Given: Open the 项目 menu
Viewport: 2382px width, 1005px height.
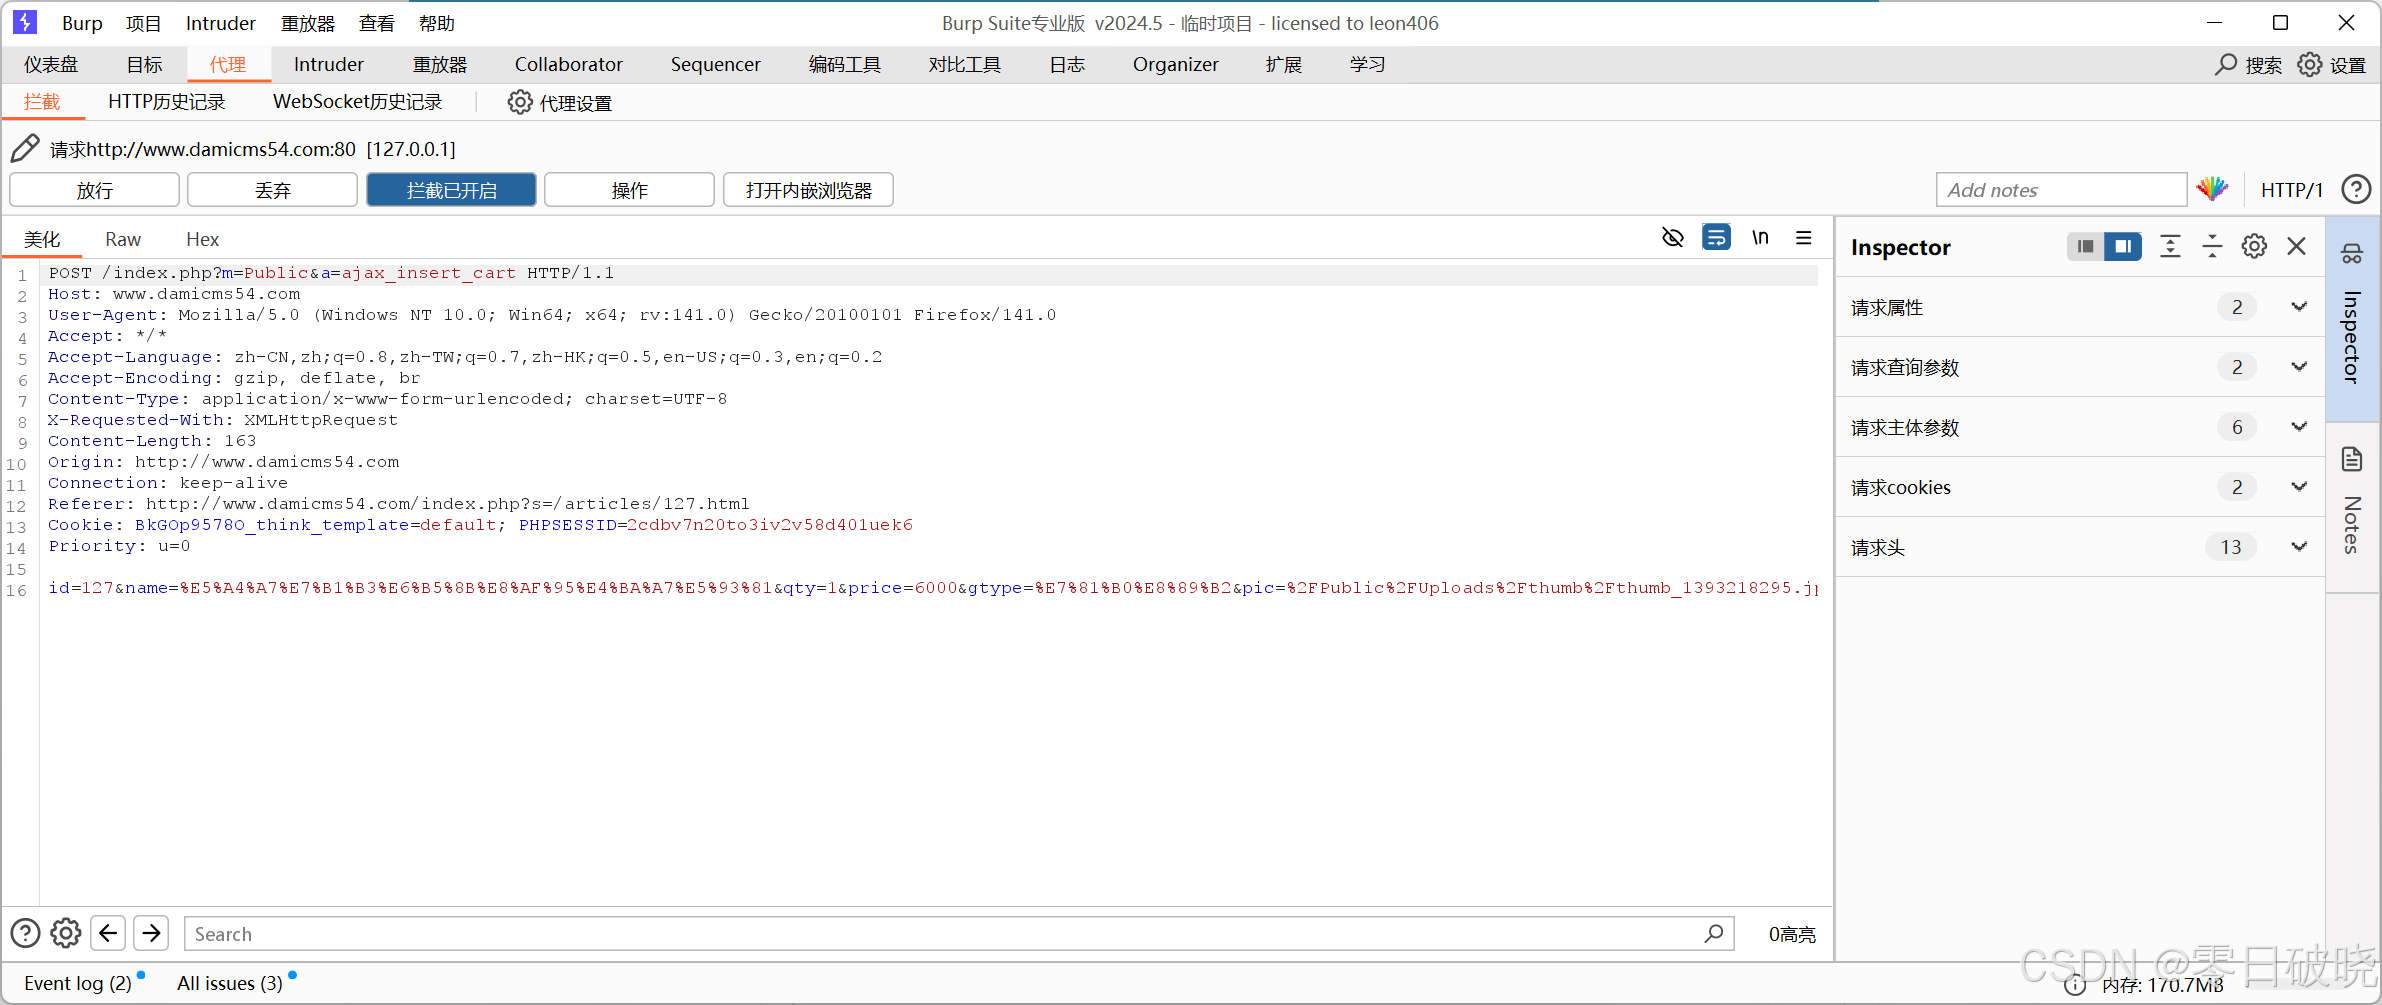Looking at the screenshot, I should coord(143,23).
